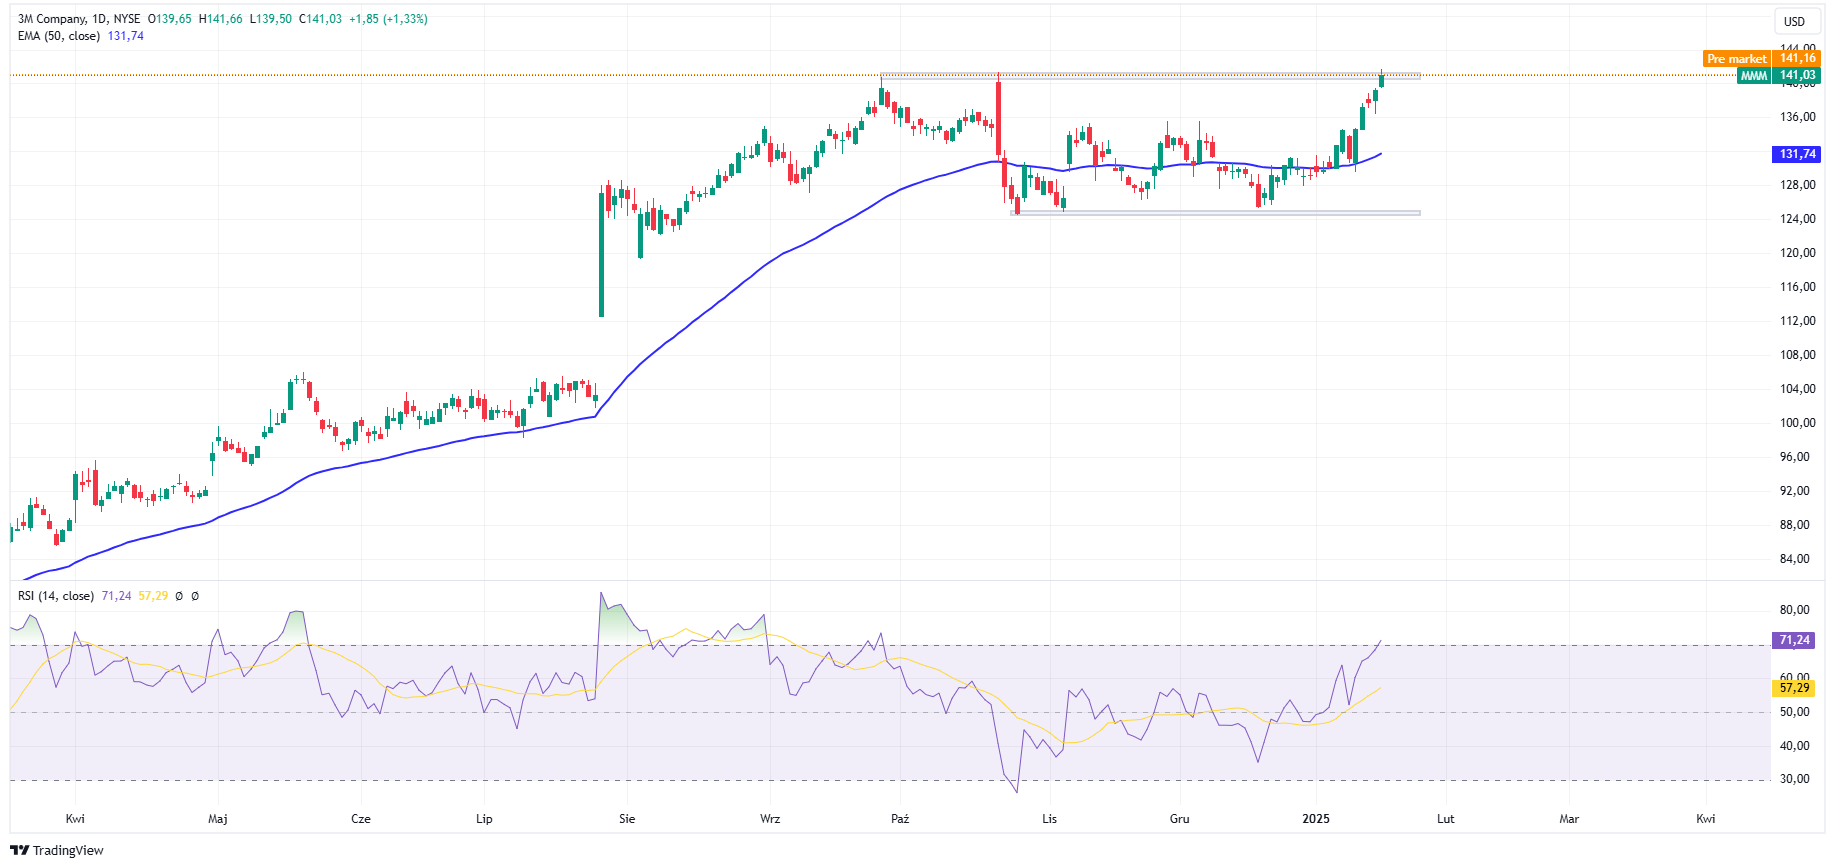Click the 30,00 RSI level on axis
1835x868 pixels.
(x=1794, y=779)
